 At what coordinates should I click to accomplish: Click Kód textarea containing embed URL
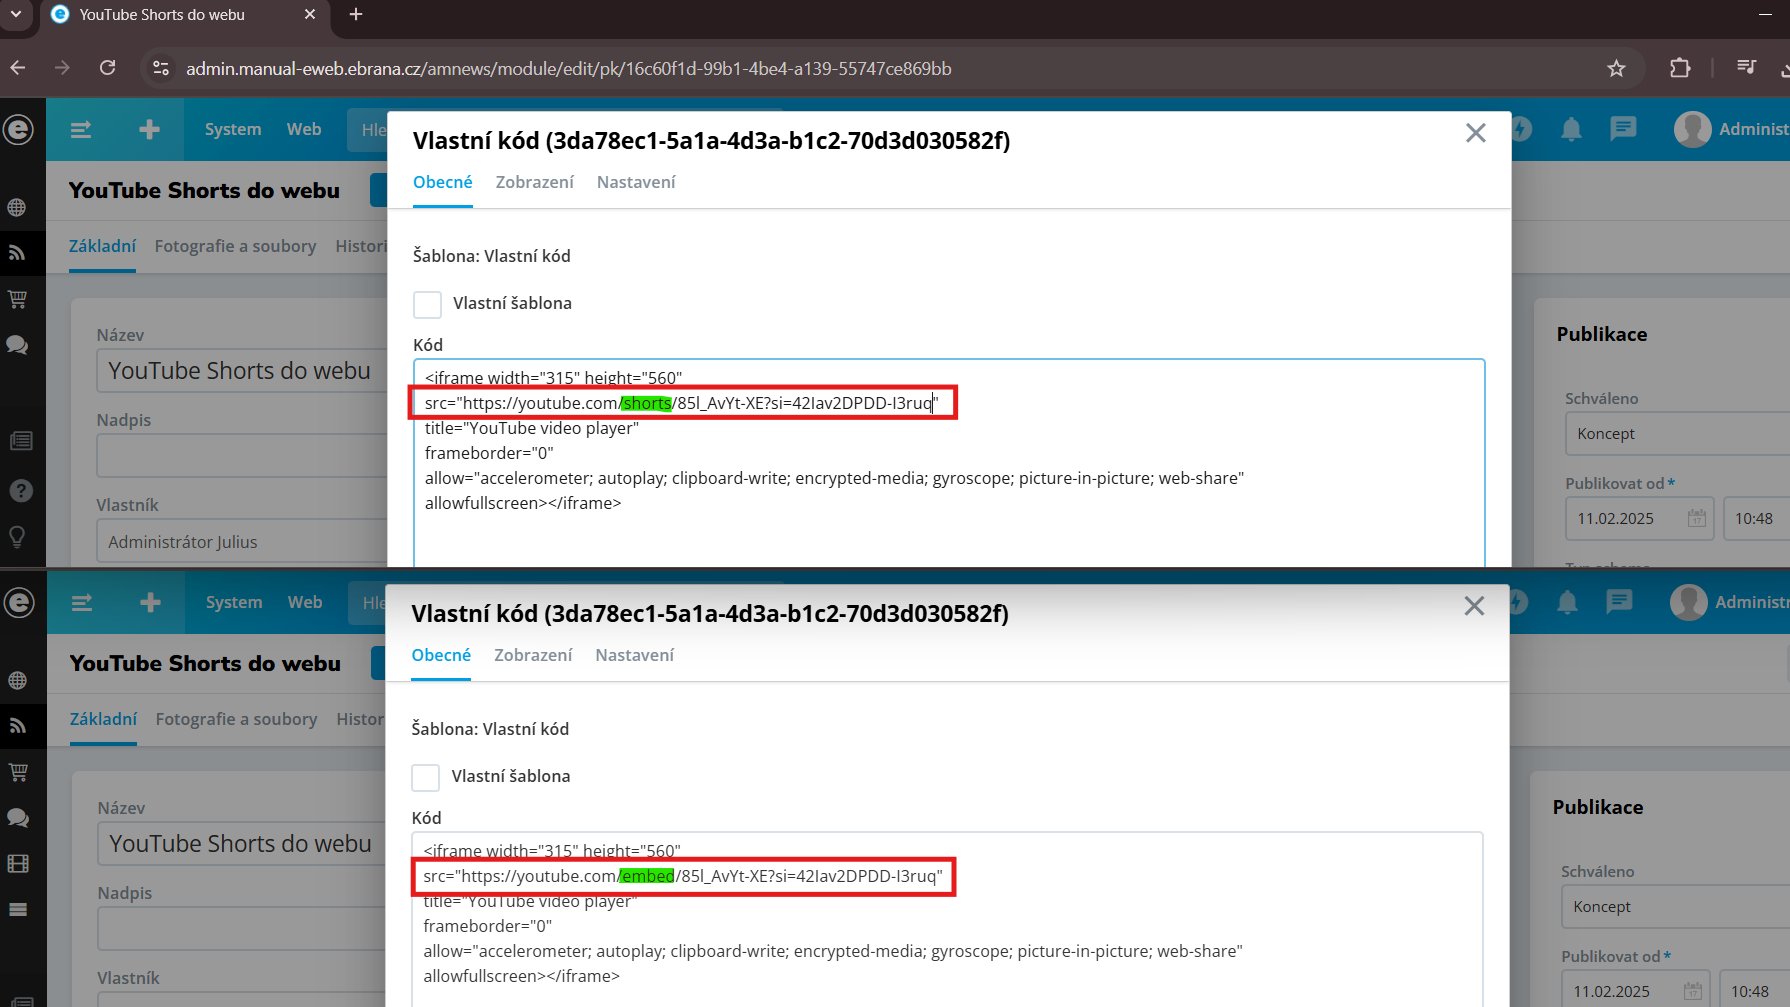pyautogui.click(x=947, y=919)
